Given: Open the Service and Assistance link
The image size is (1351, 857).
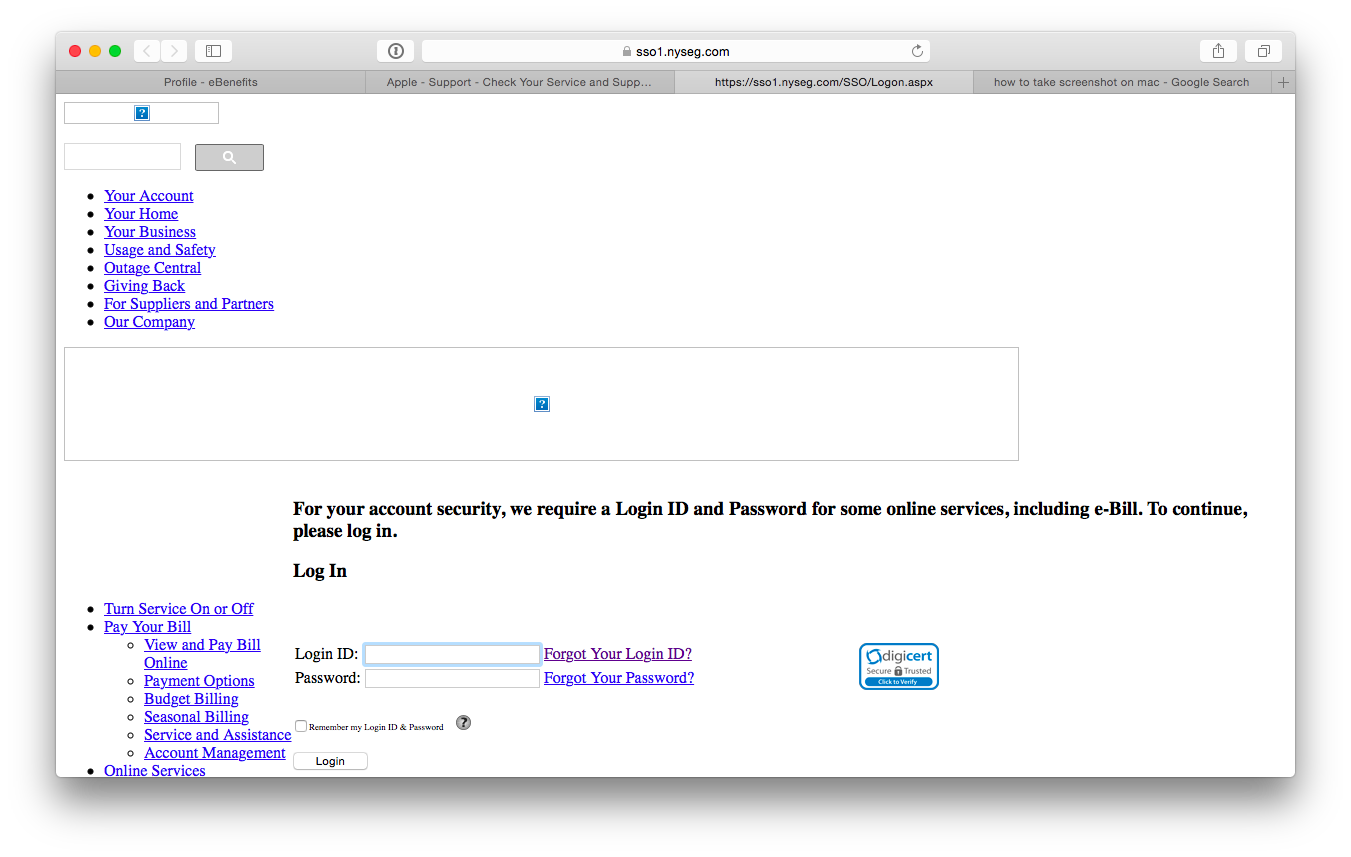Looking at the screenshot, I should 217,735.
